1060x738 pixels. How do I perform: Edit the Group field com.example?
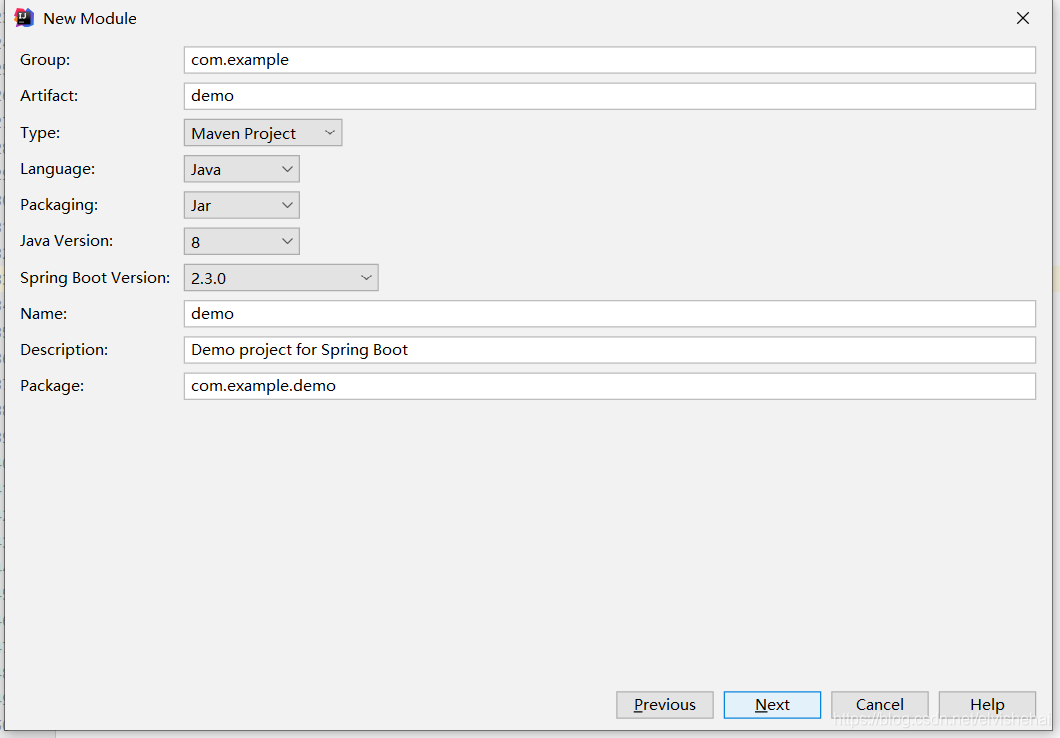(x=609, y=60)
